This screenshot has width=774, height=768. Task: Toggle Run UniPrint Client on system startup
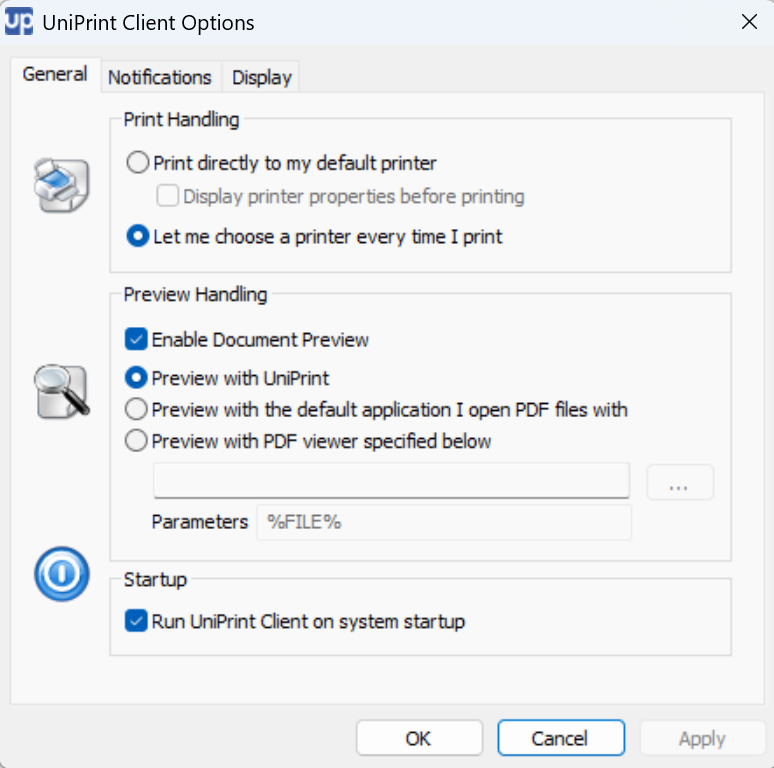(136, 621)
